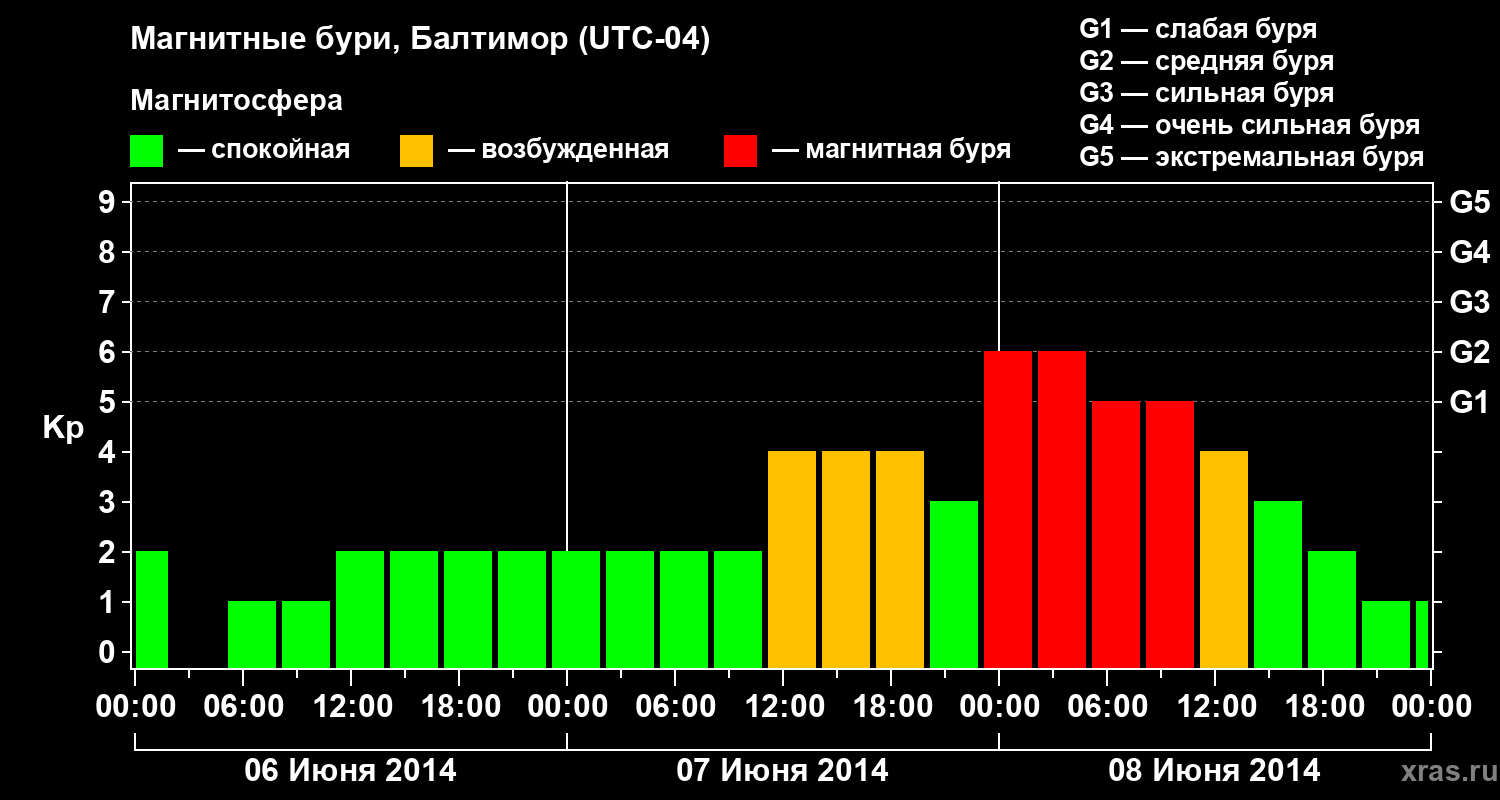The width and height of the screenshot is (1500, 800).
Task: Click the «— возбужденная» legend label
Action: 558,151
